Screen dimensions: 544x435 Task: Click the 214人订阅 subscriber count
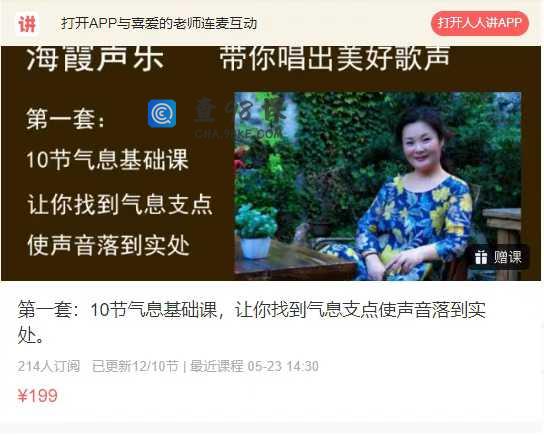(x=49, y=366)
